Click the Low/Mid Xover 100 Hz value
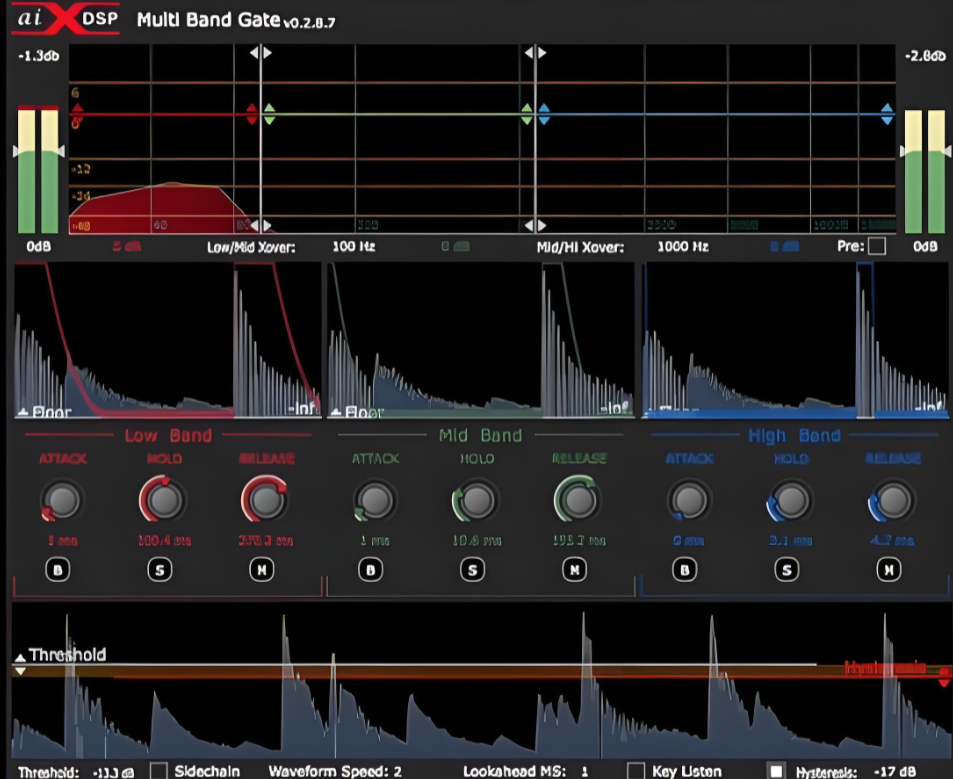953x779 pixels. click(354, 247)
